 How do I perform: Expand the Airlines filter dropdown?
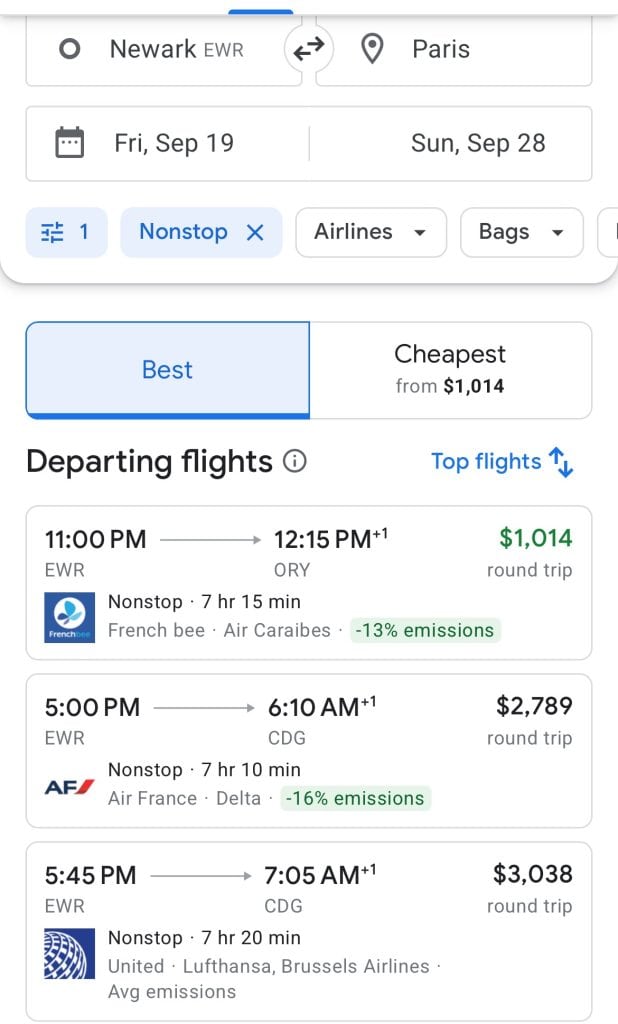click(370, 232)
